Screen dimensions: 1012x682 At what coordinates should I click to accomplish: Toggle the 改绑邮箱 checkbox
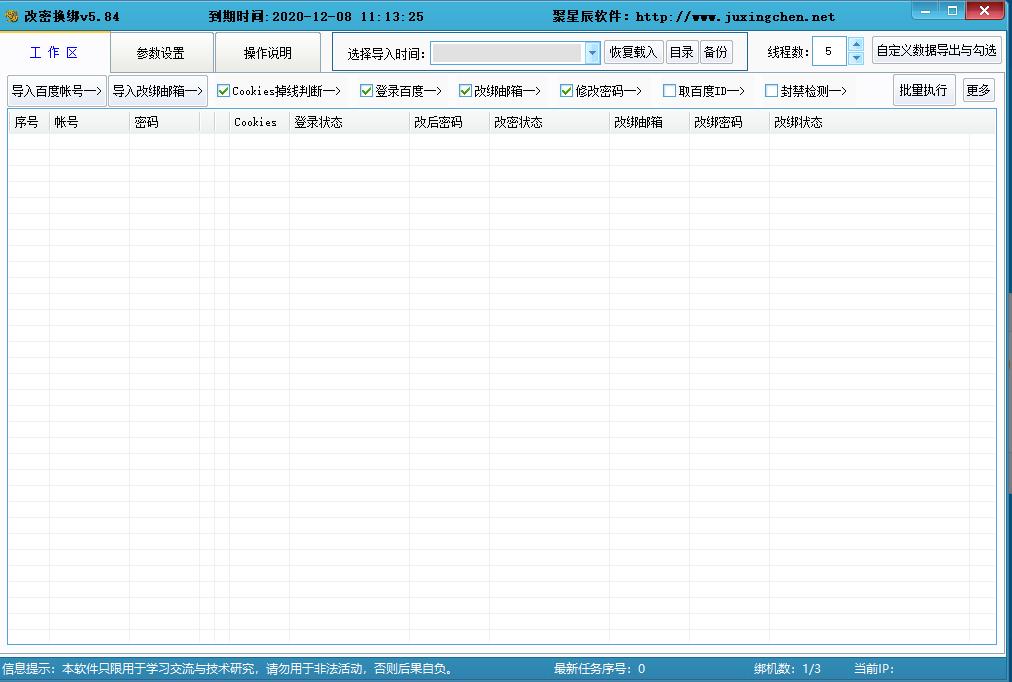465,90
